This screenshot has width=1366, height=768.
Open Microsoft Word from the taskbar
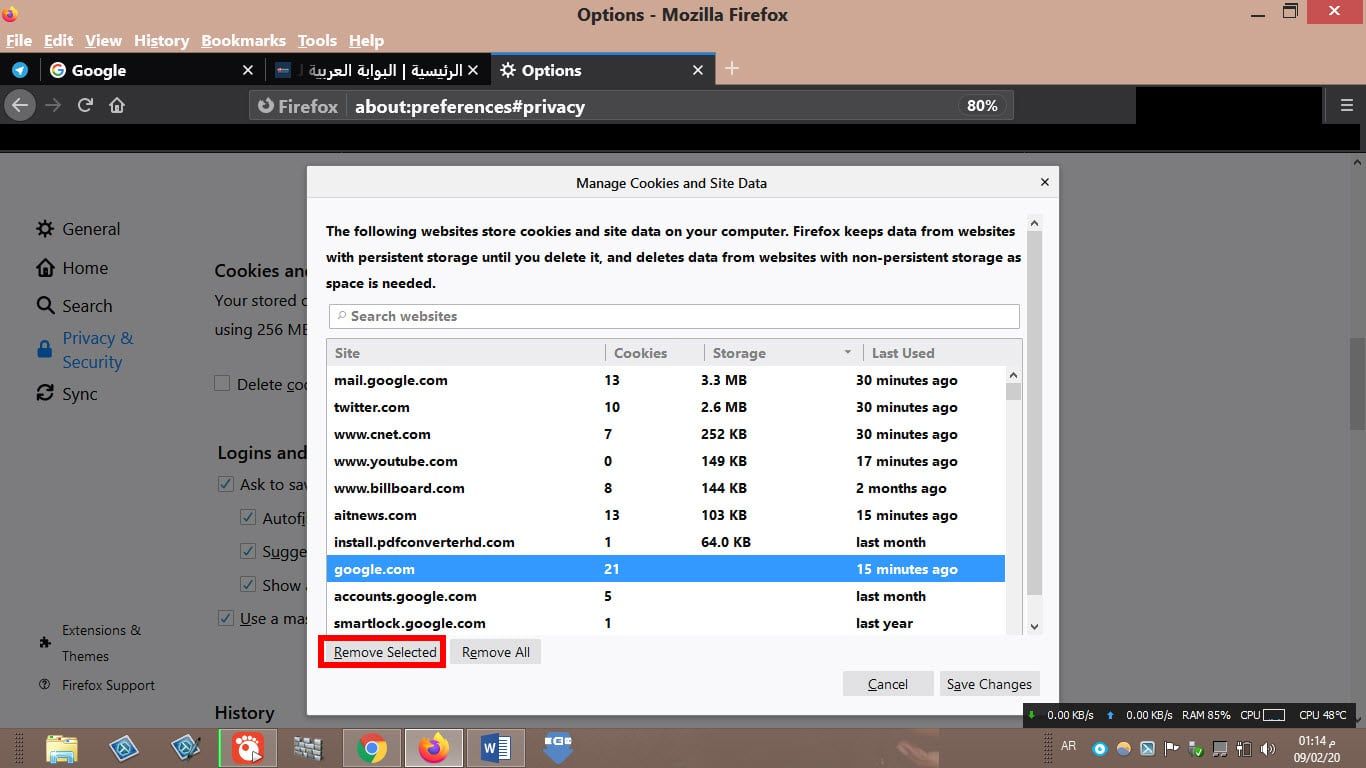point(495,748)
